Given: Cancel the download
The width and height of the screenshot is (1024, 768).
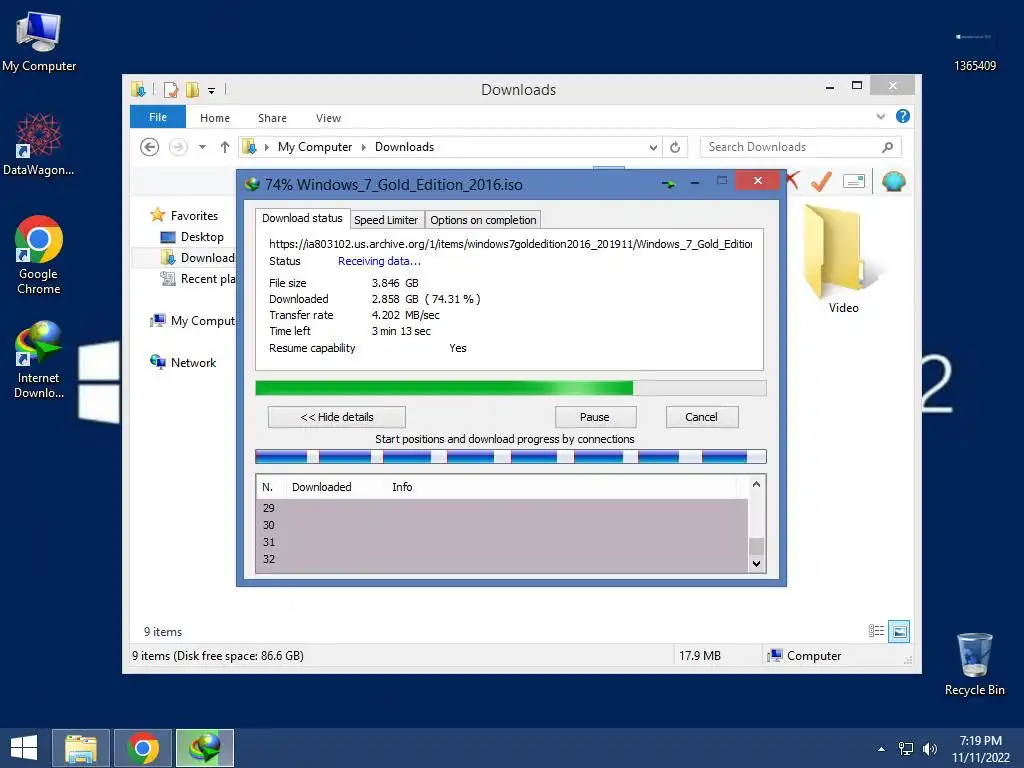Looking at the screenshot, I should click(701, 417).
